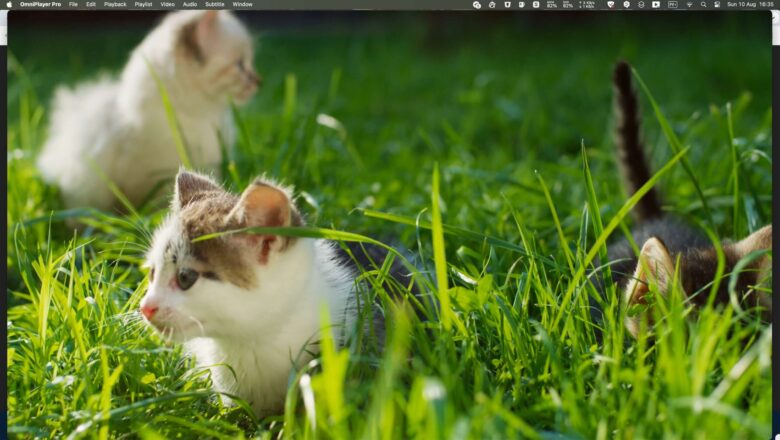The width and height of the screenshot is (780, 440).
Task: Click the heart shield status icon
Action: [x=610, y=4]
